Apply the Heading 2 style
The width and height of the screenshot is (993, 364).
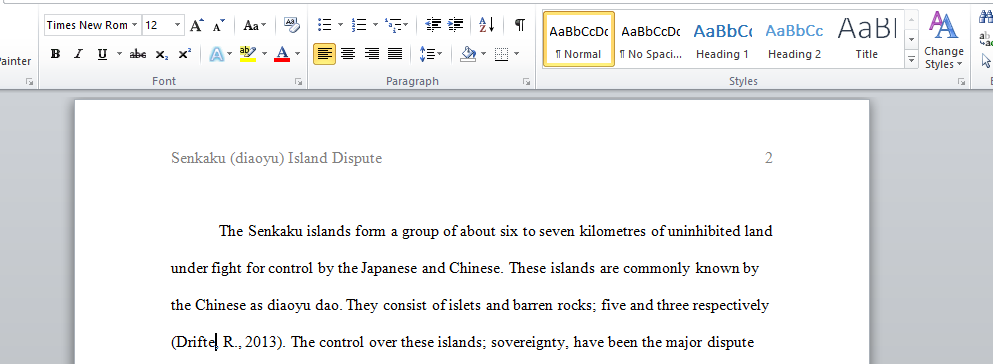[x=794, y=39]
